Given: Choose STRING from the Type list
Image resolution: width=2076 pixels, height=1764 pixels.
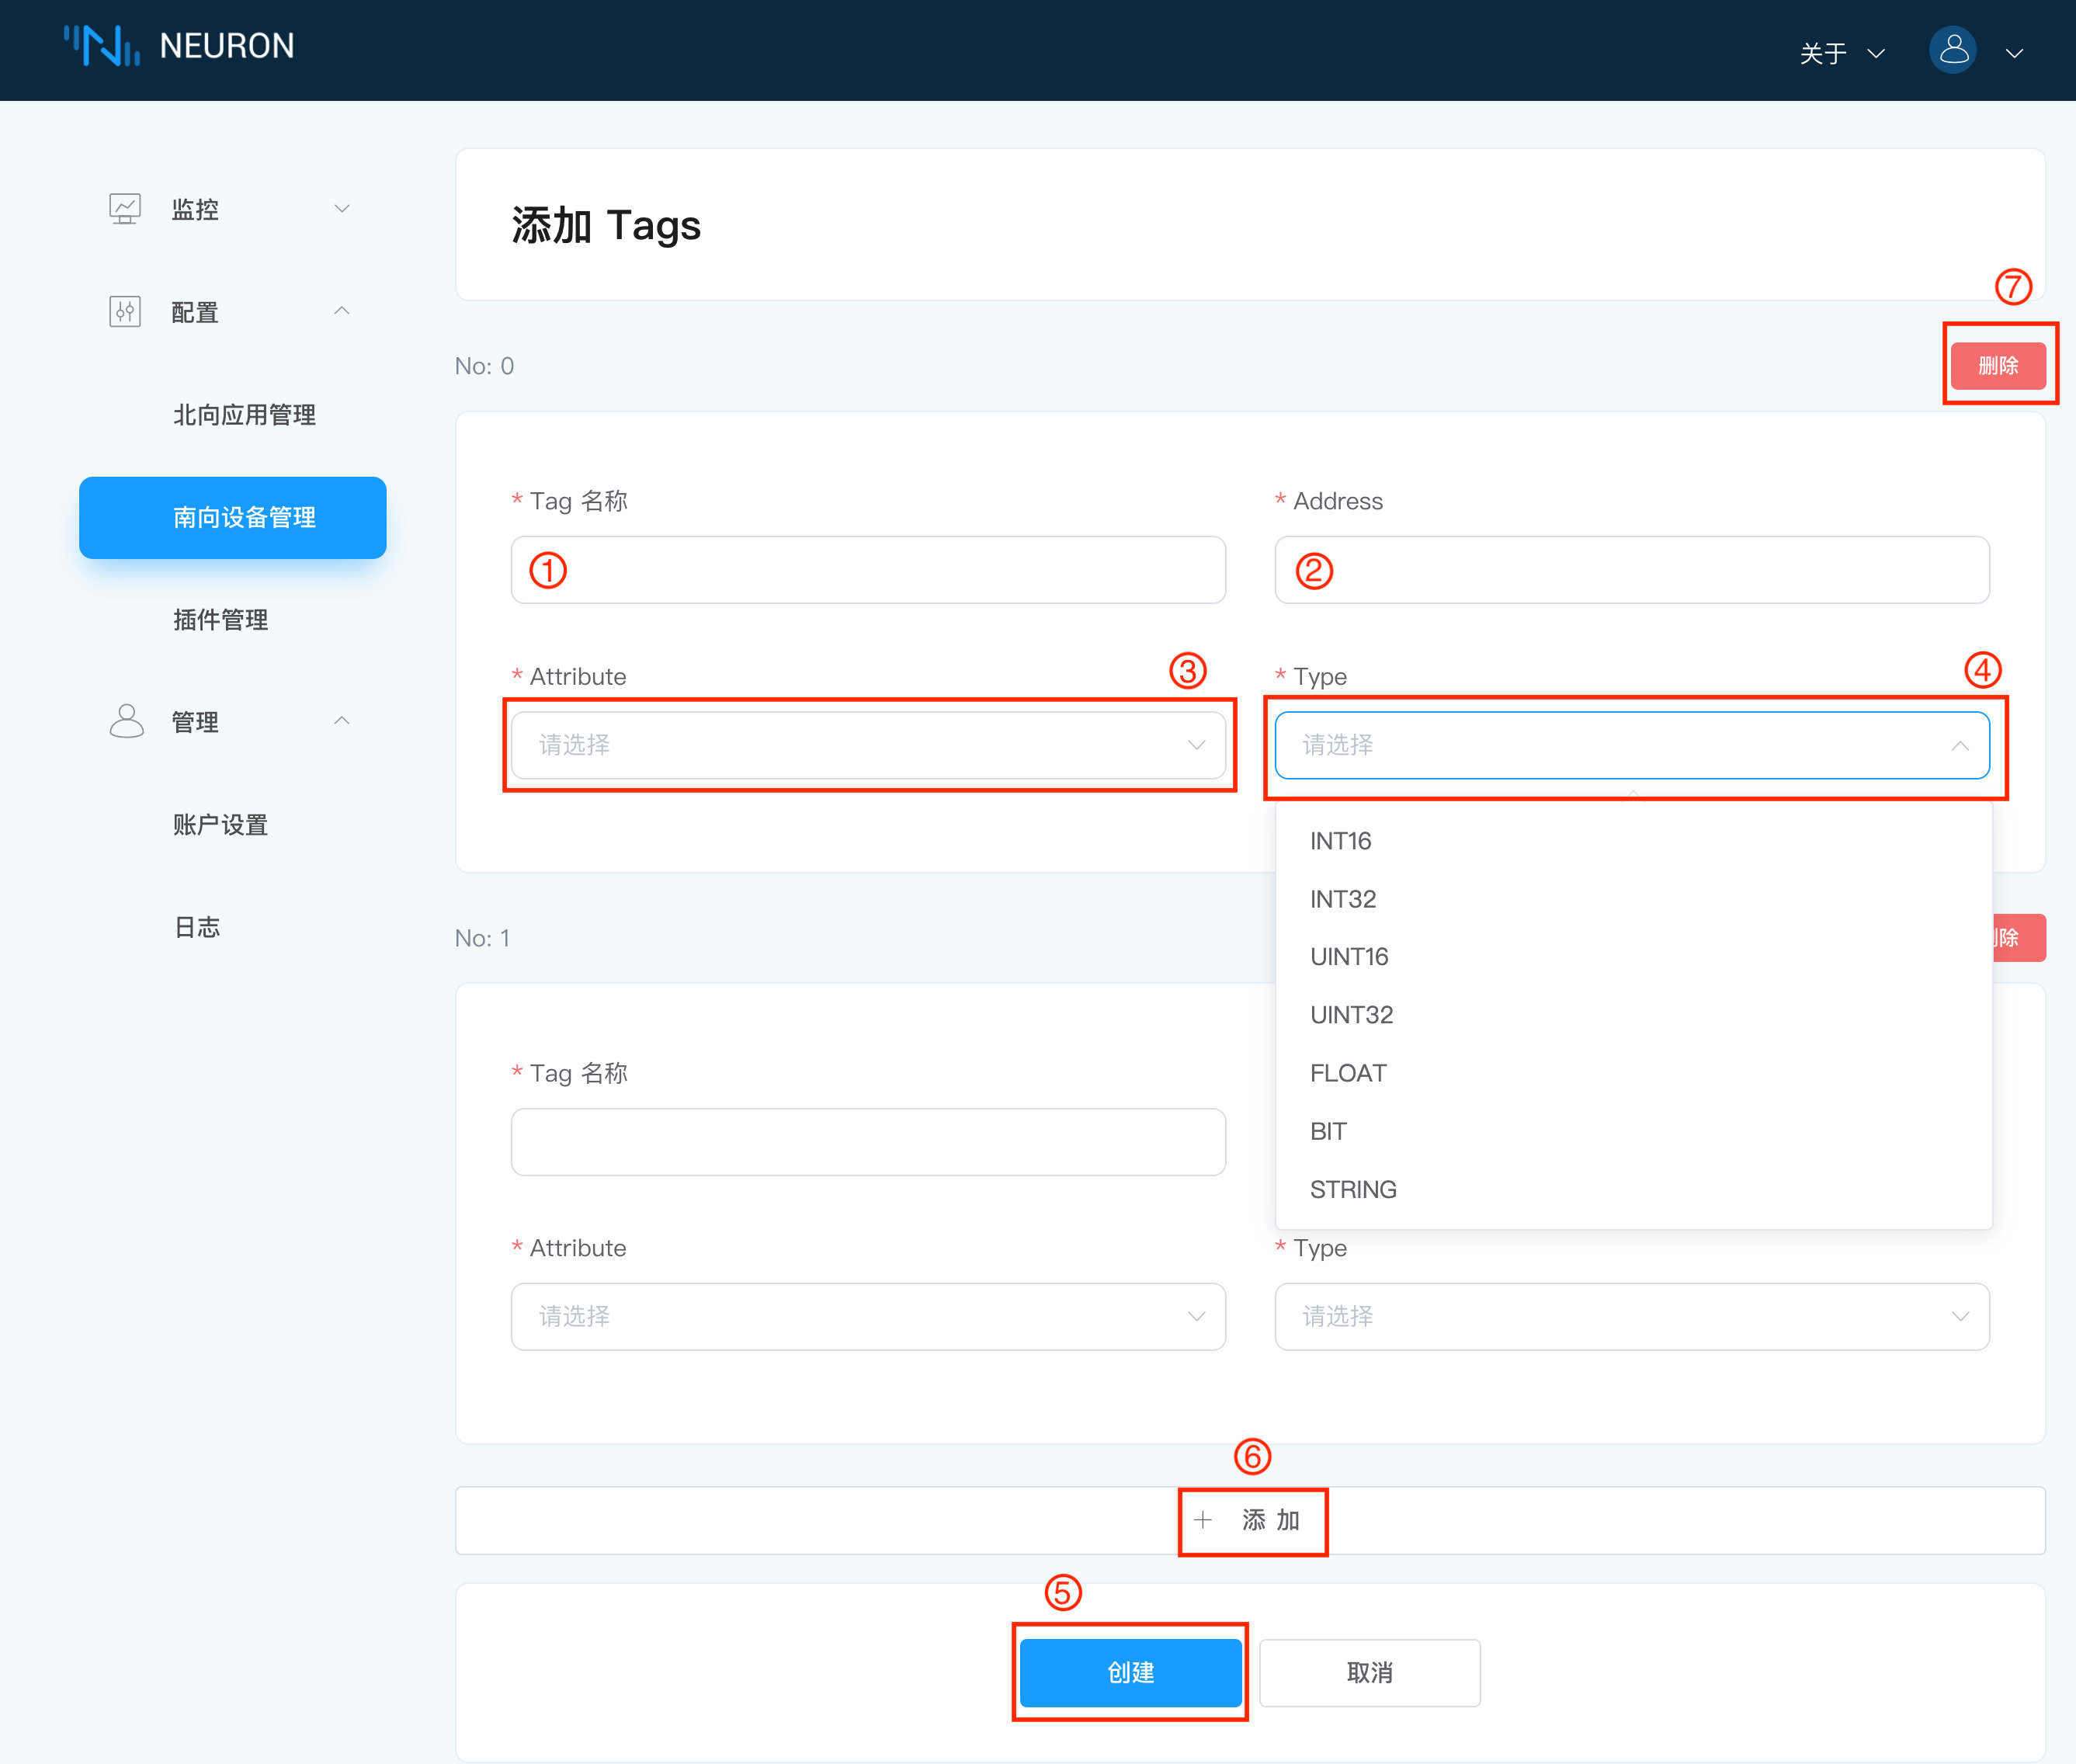Looking at the screenshot, I should click(x=1634, y=1189).
